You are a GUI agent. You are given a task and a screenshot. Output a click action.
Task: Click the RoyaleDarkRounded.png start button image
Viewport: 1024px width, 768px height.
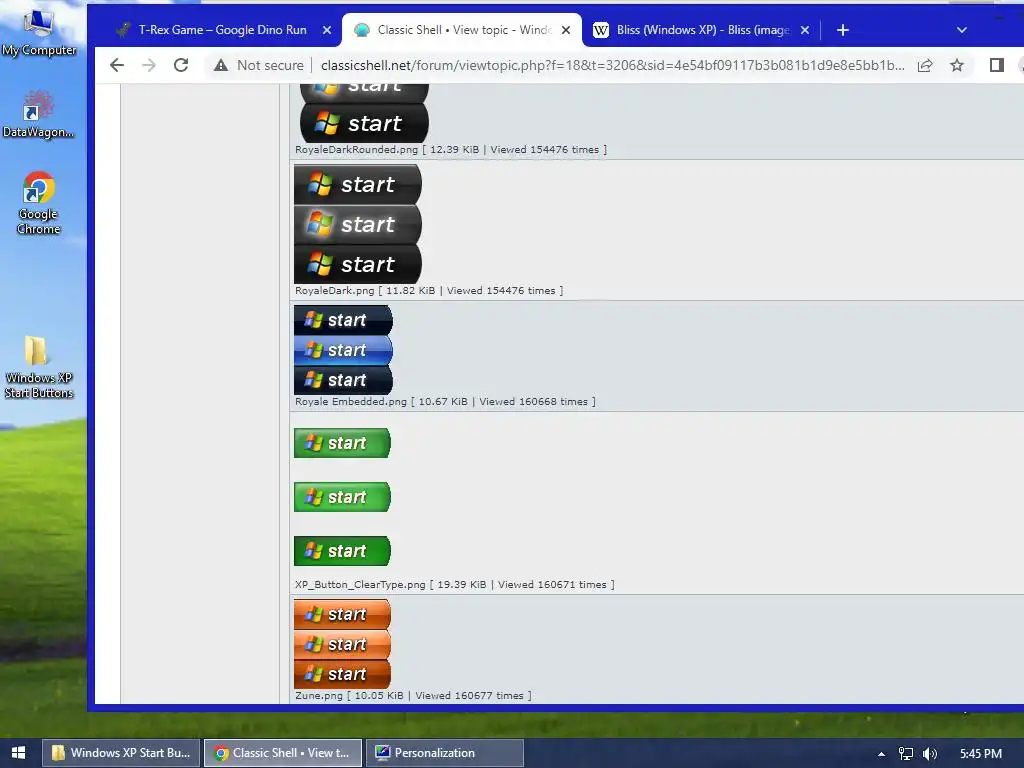click(364, 113)
